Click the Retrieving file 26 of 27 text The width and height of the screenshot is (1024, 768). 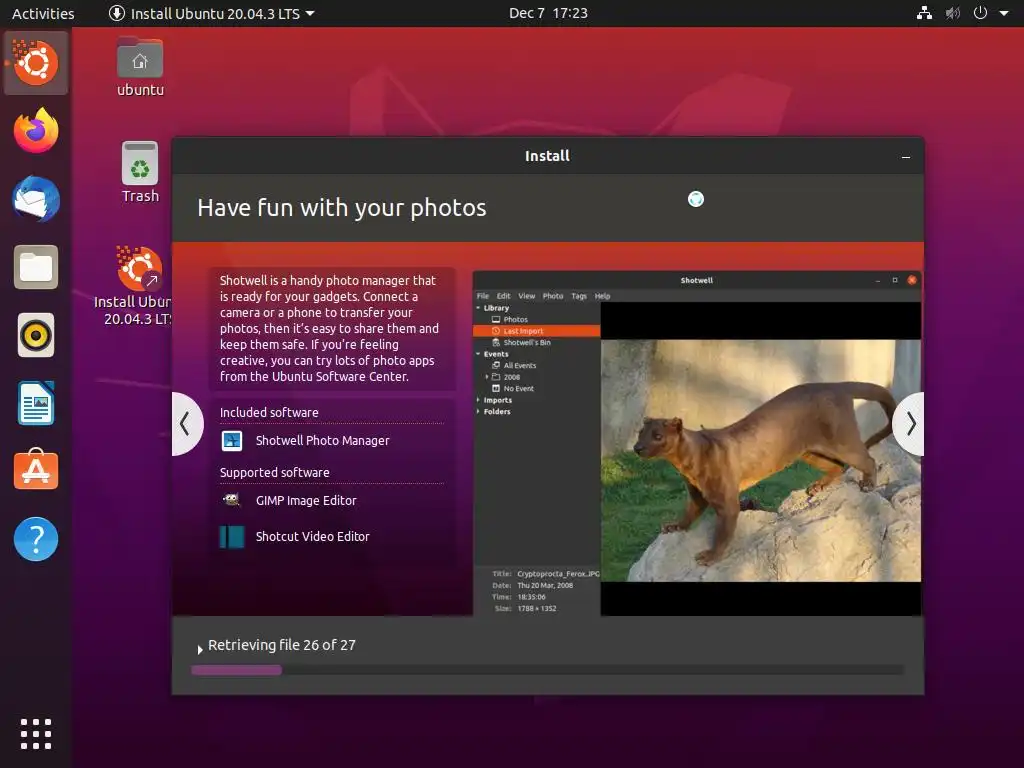coord(281,645)
